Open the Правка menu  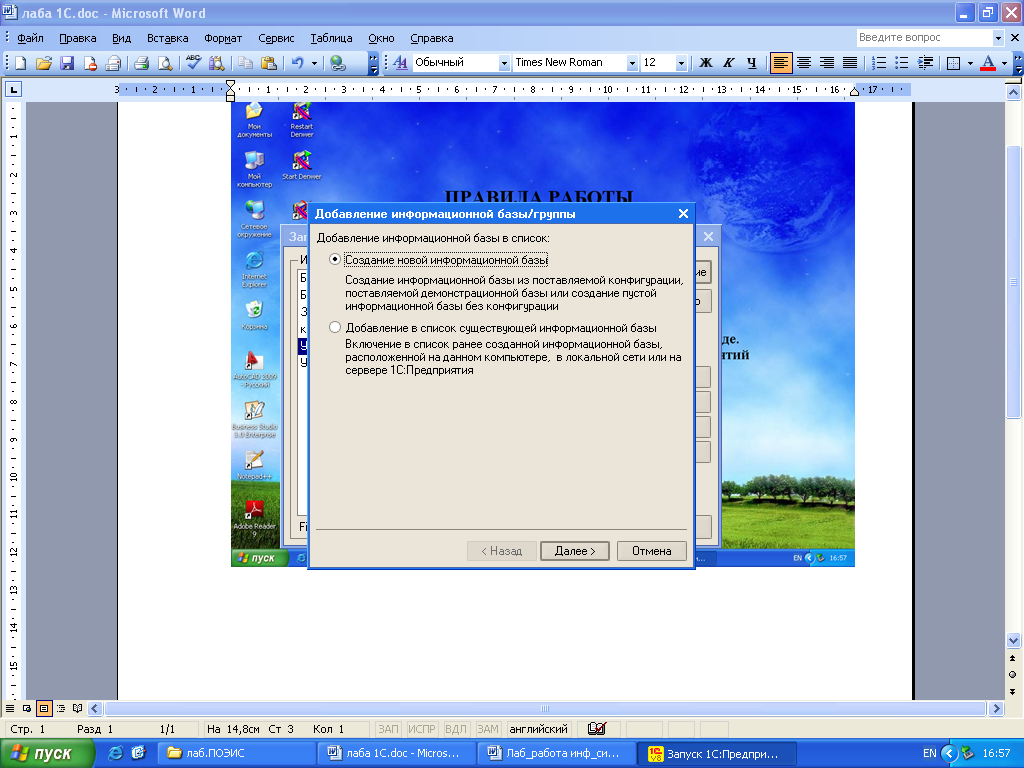(78, 38)
